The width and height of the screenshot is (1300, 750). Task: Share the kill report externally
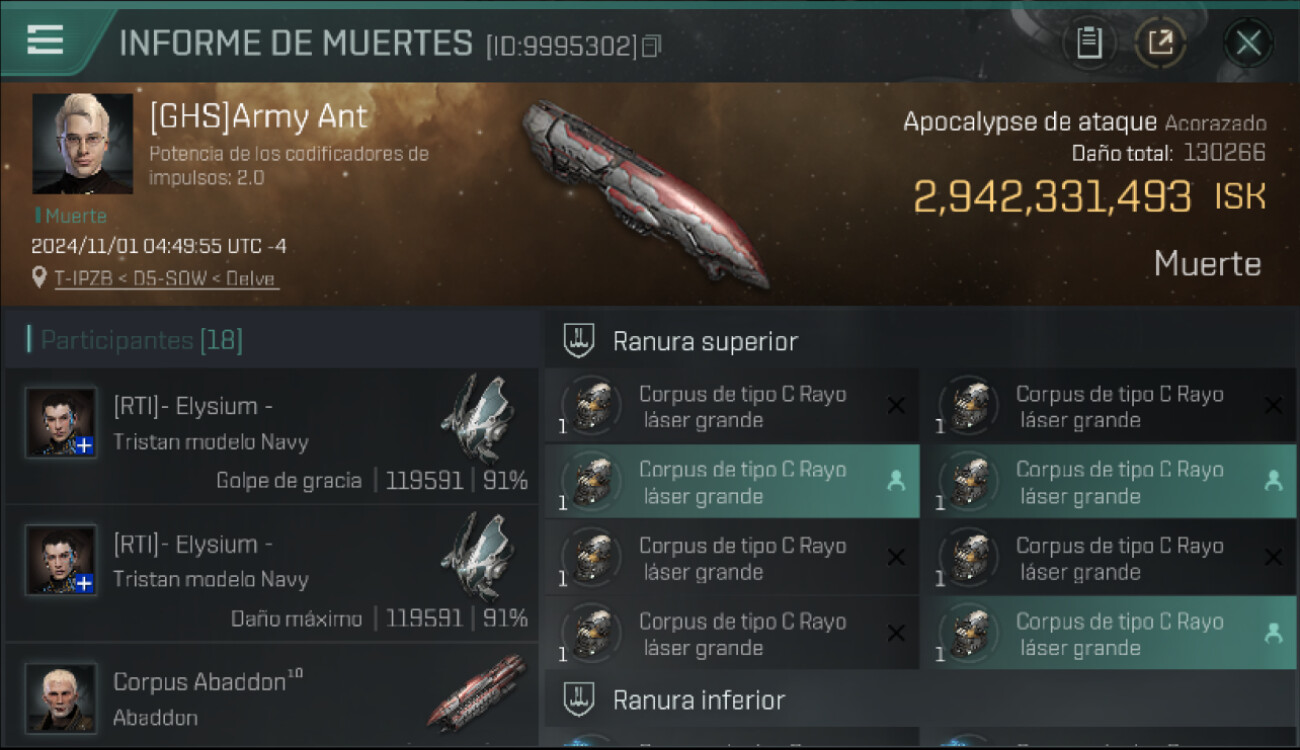click(1160, 43)
